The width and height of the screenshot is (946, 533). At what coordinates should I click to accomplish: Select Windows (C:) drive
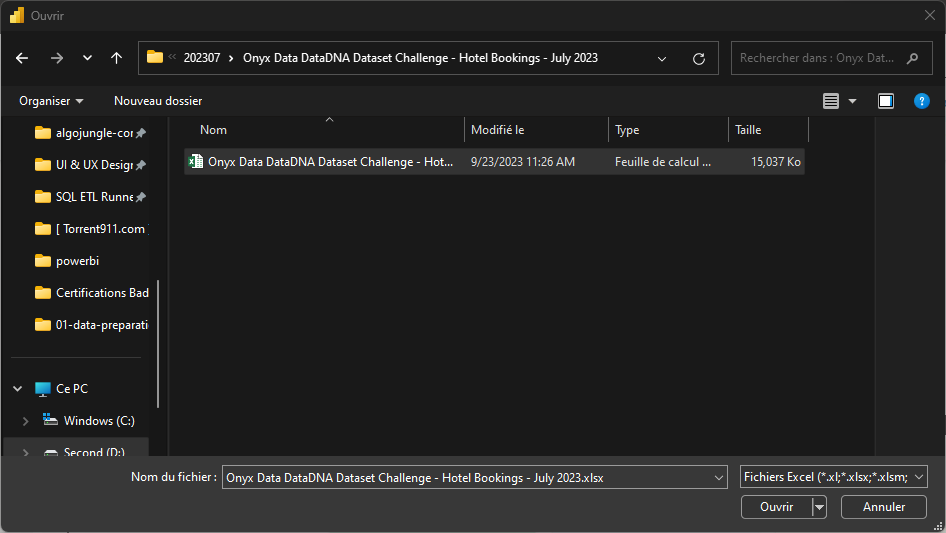pyautogui.click(x=99, y=421)
